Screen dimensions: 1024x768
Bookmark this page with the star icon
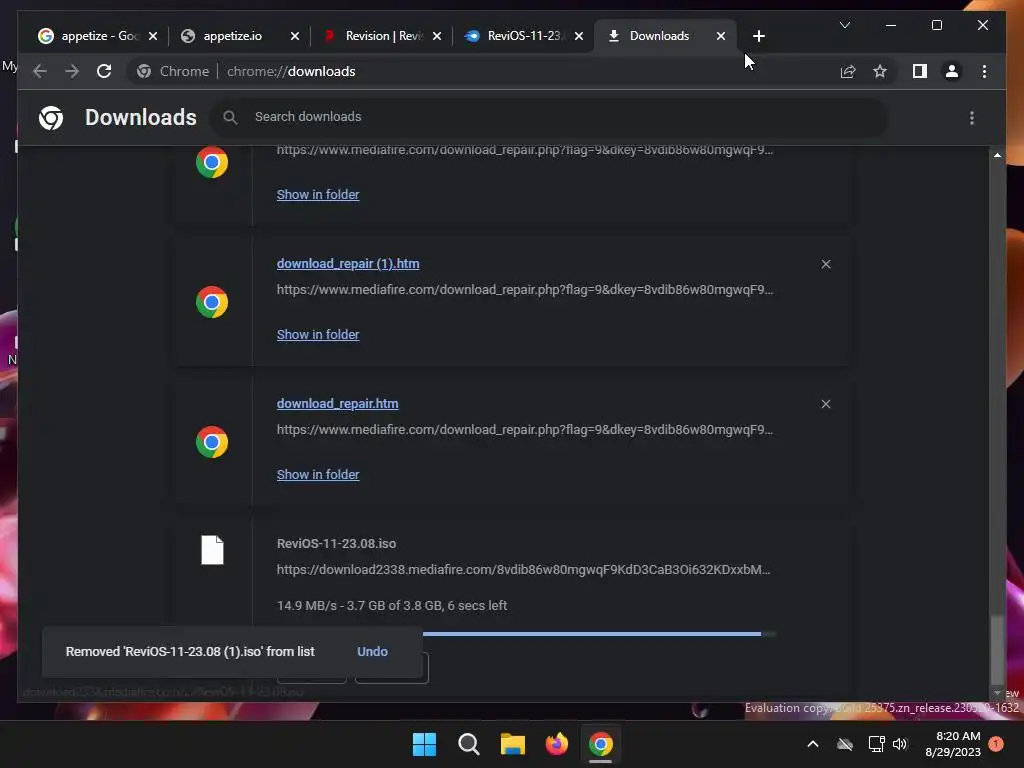880,71
